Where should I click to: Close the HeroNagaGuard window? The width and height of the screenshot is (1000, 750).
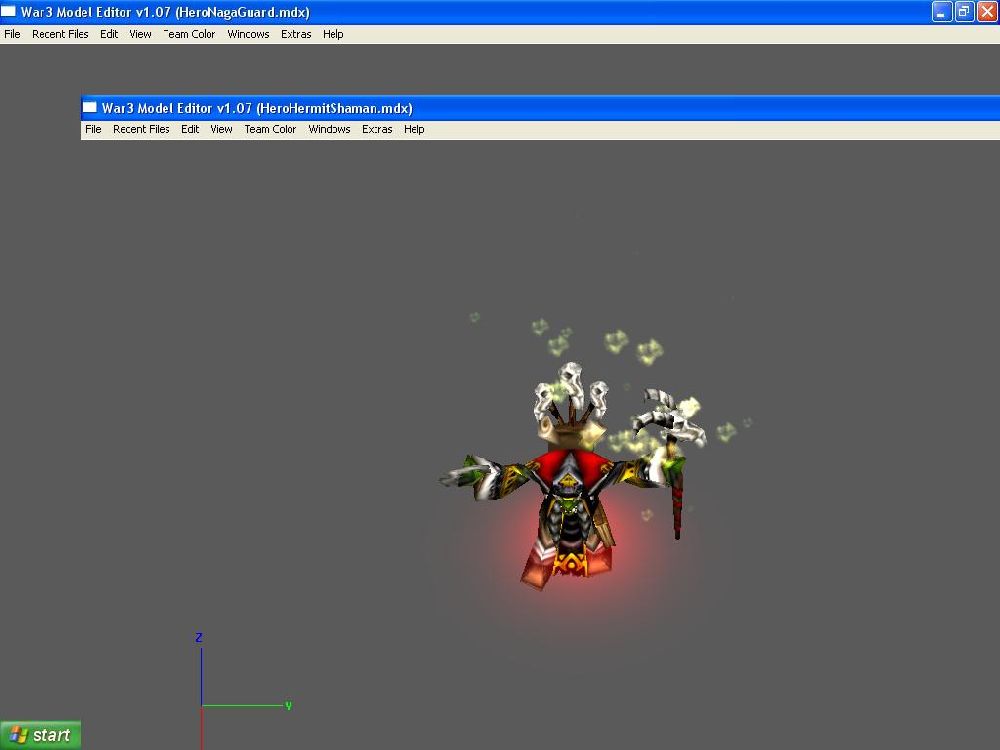(987, 11)
